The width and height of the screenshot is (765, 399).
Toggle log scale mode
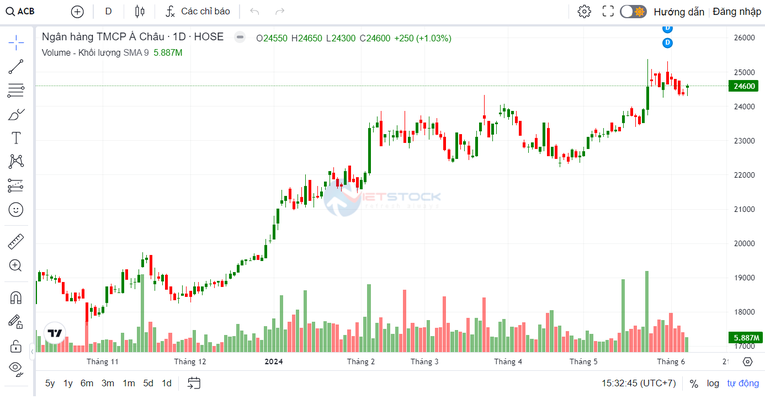point(713,383)
